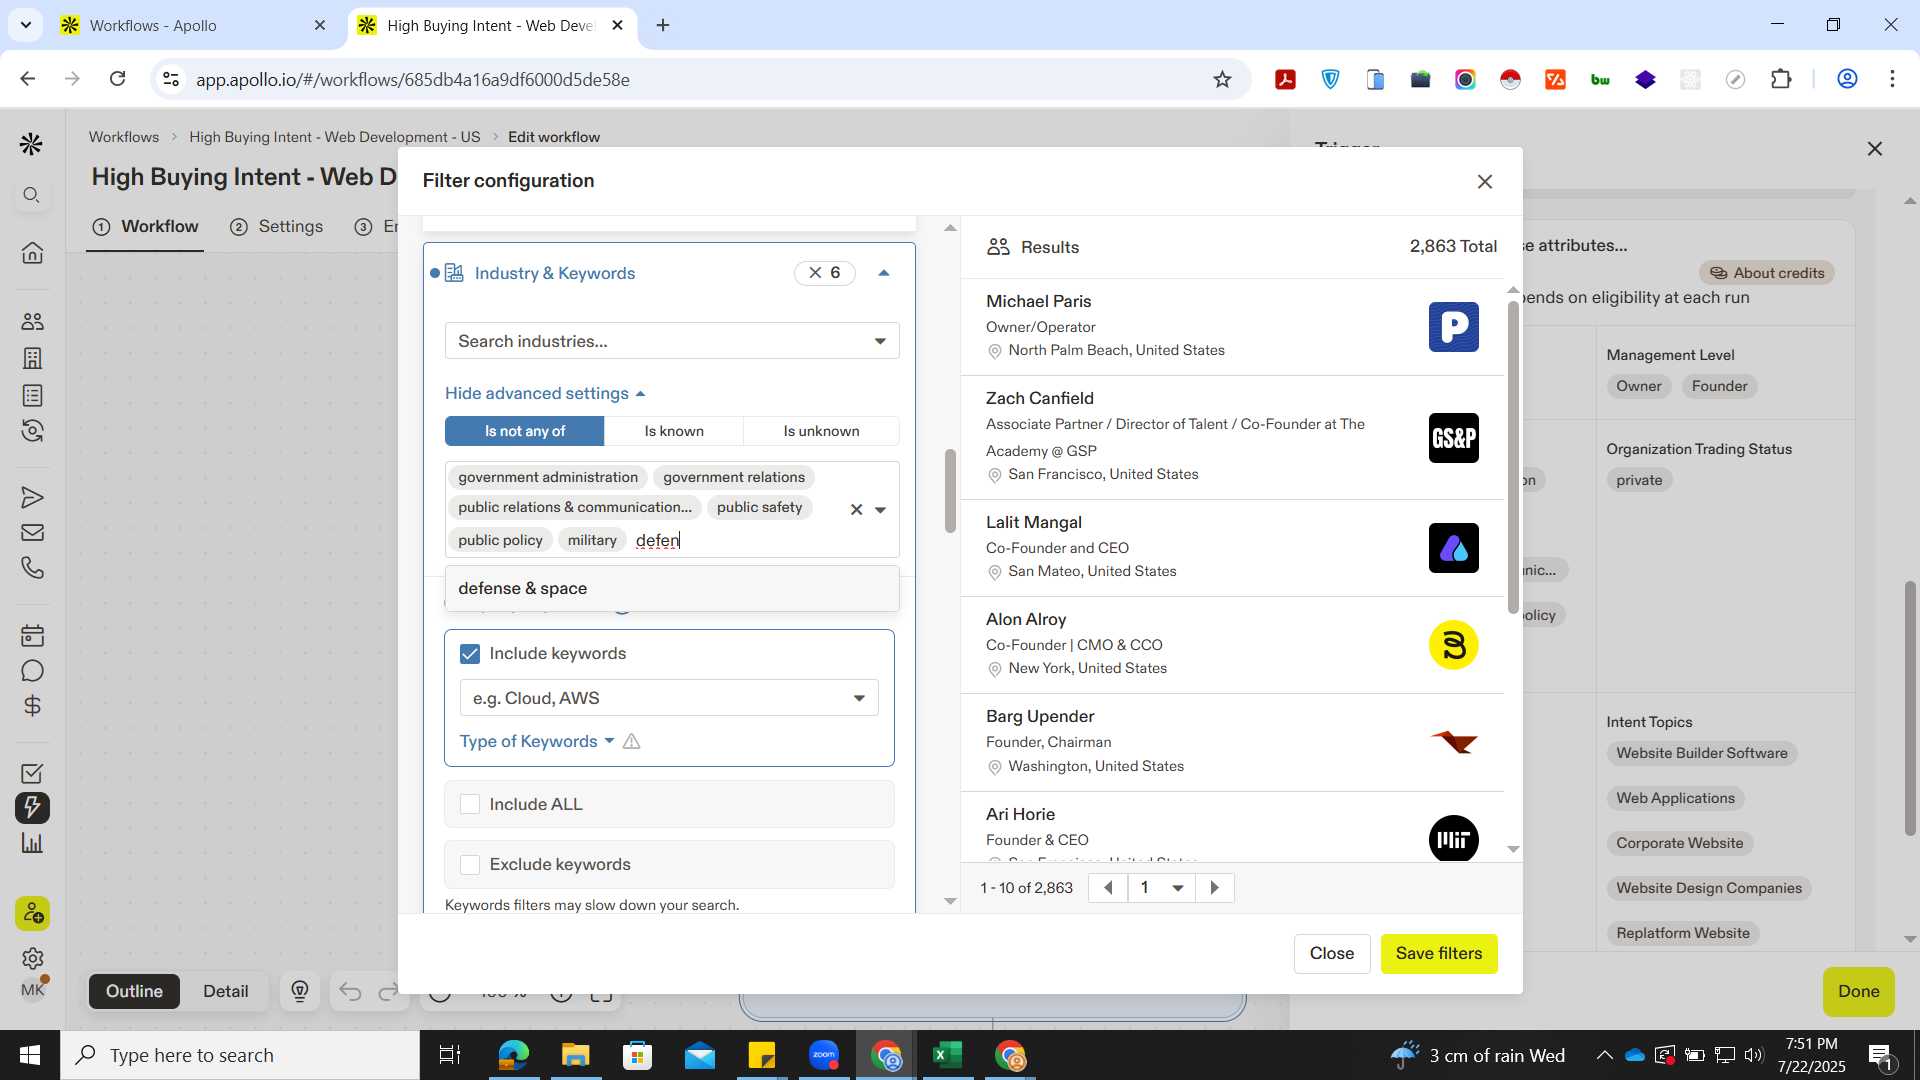Switch to Detail view
Screen dimensions: 1920x1080
226,991
